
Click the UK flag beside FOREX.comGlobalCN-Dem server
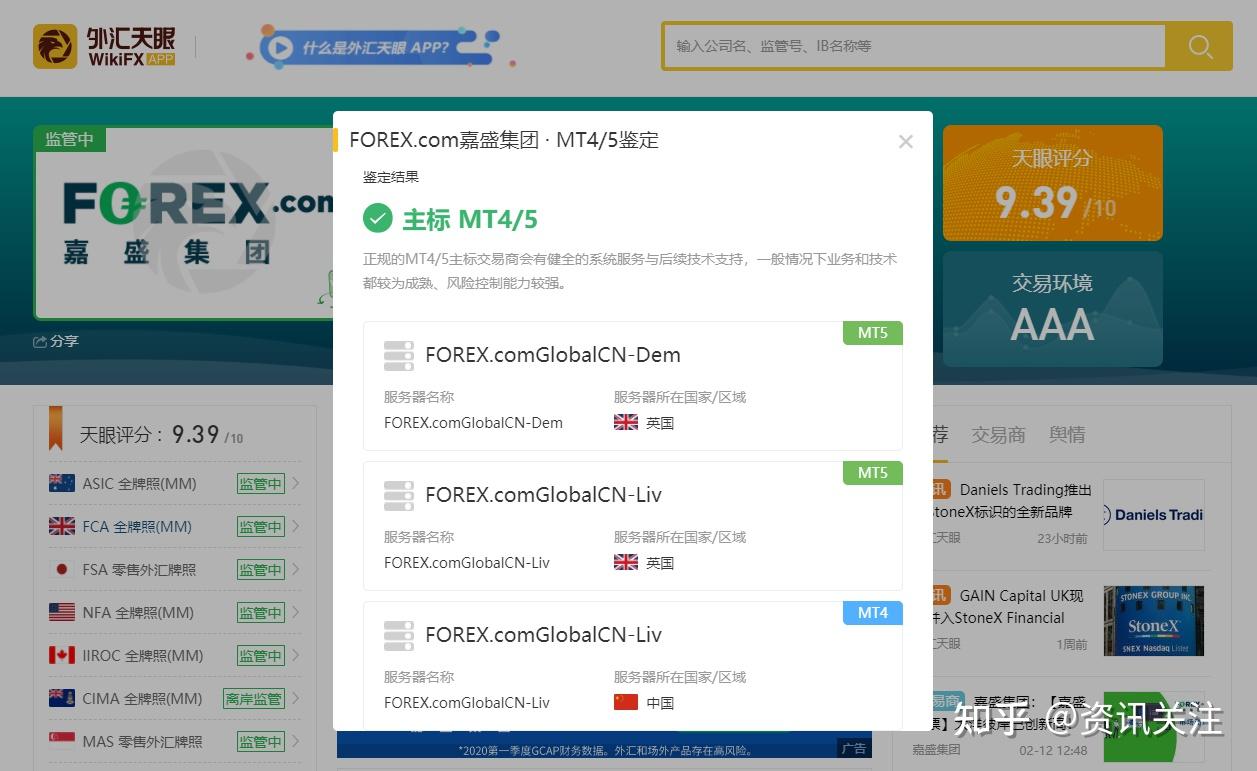click(x=626, y=422)
